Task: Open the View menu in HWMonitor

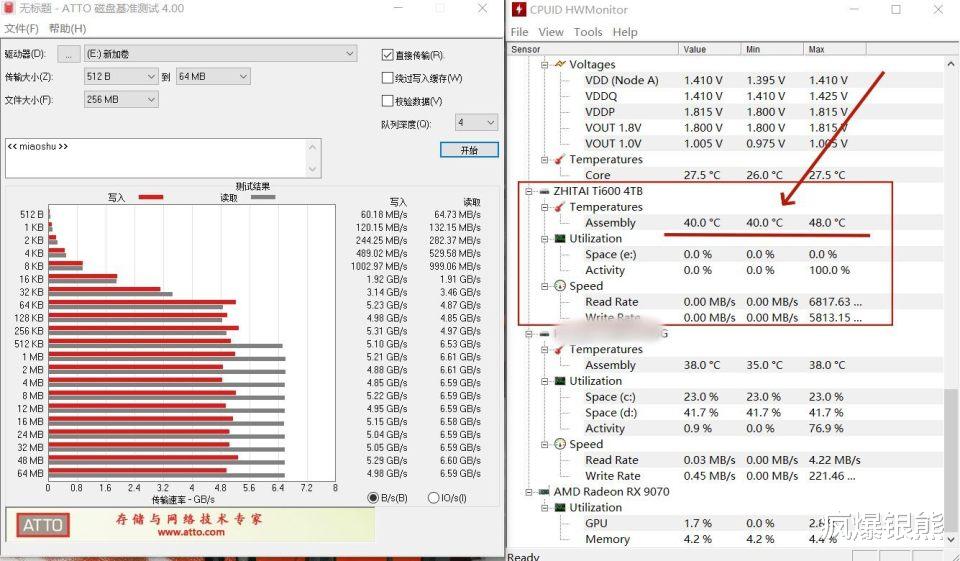Action: [x=551, y=32]
